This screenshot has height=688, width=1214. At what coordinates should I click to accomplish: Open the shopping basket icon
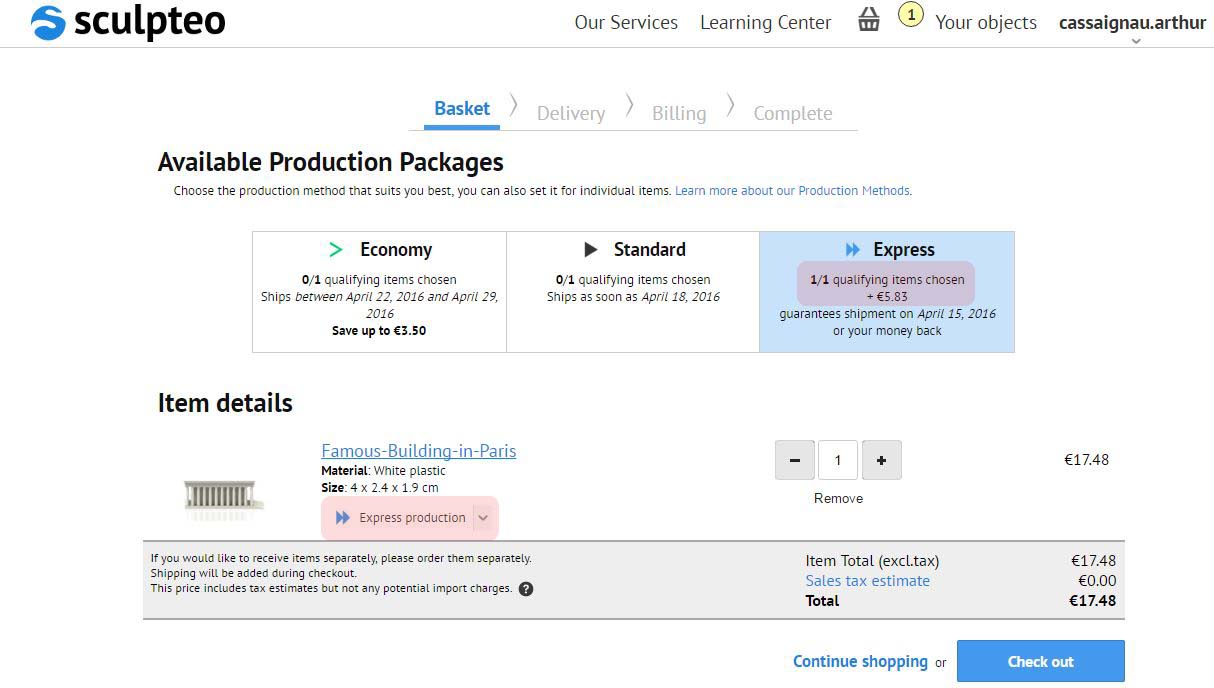[x=869, y=20]
